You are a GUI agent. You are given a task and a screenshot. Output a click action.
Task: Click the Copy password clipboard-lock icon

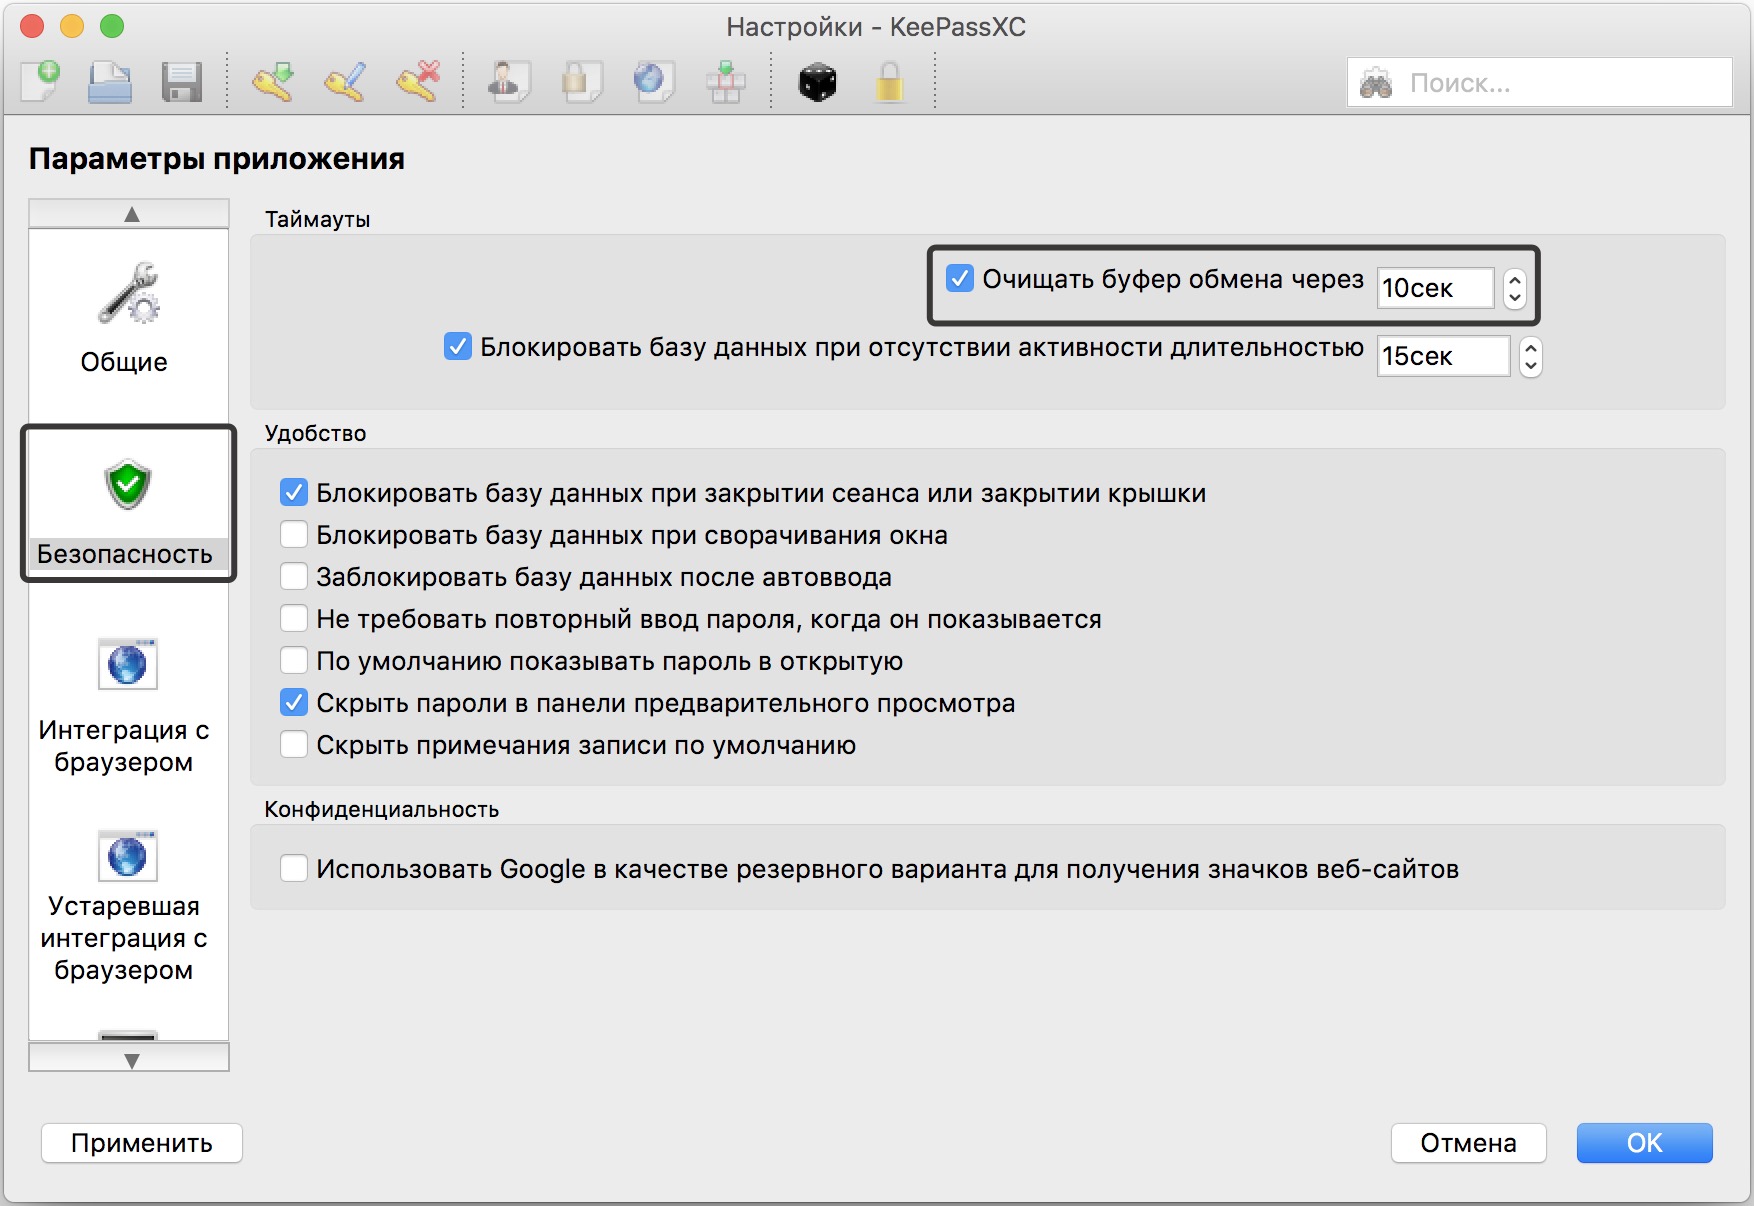(581, 82)
